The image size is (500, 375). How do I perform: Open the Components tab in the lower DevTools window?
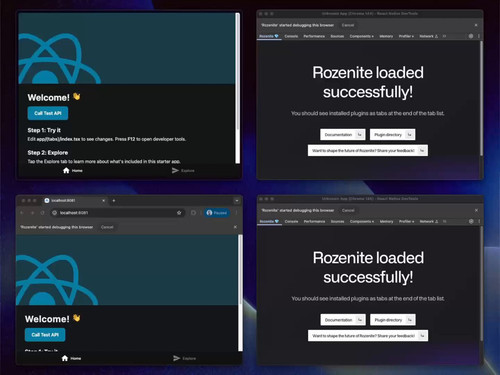362,221
